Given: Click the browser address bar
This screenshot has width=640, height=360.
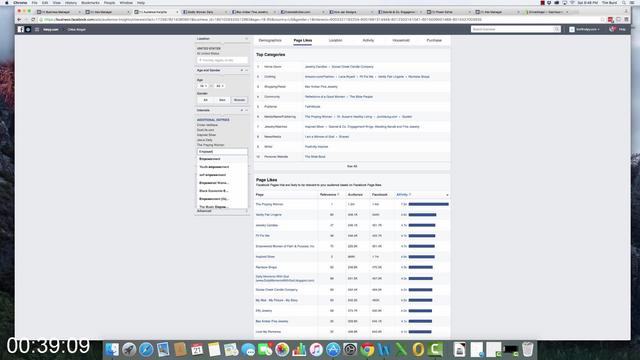Looking at the screenshot, I should tap(320, 19).
